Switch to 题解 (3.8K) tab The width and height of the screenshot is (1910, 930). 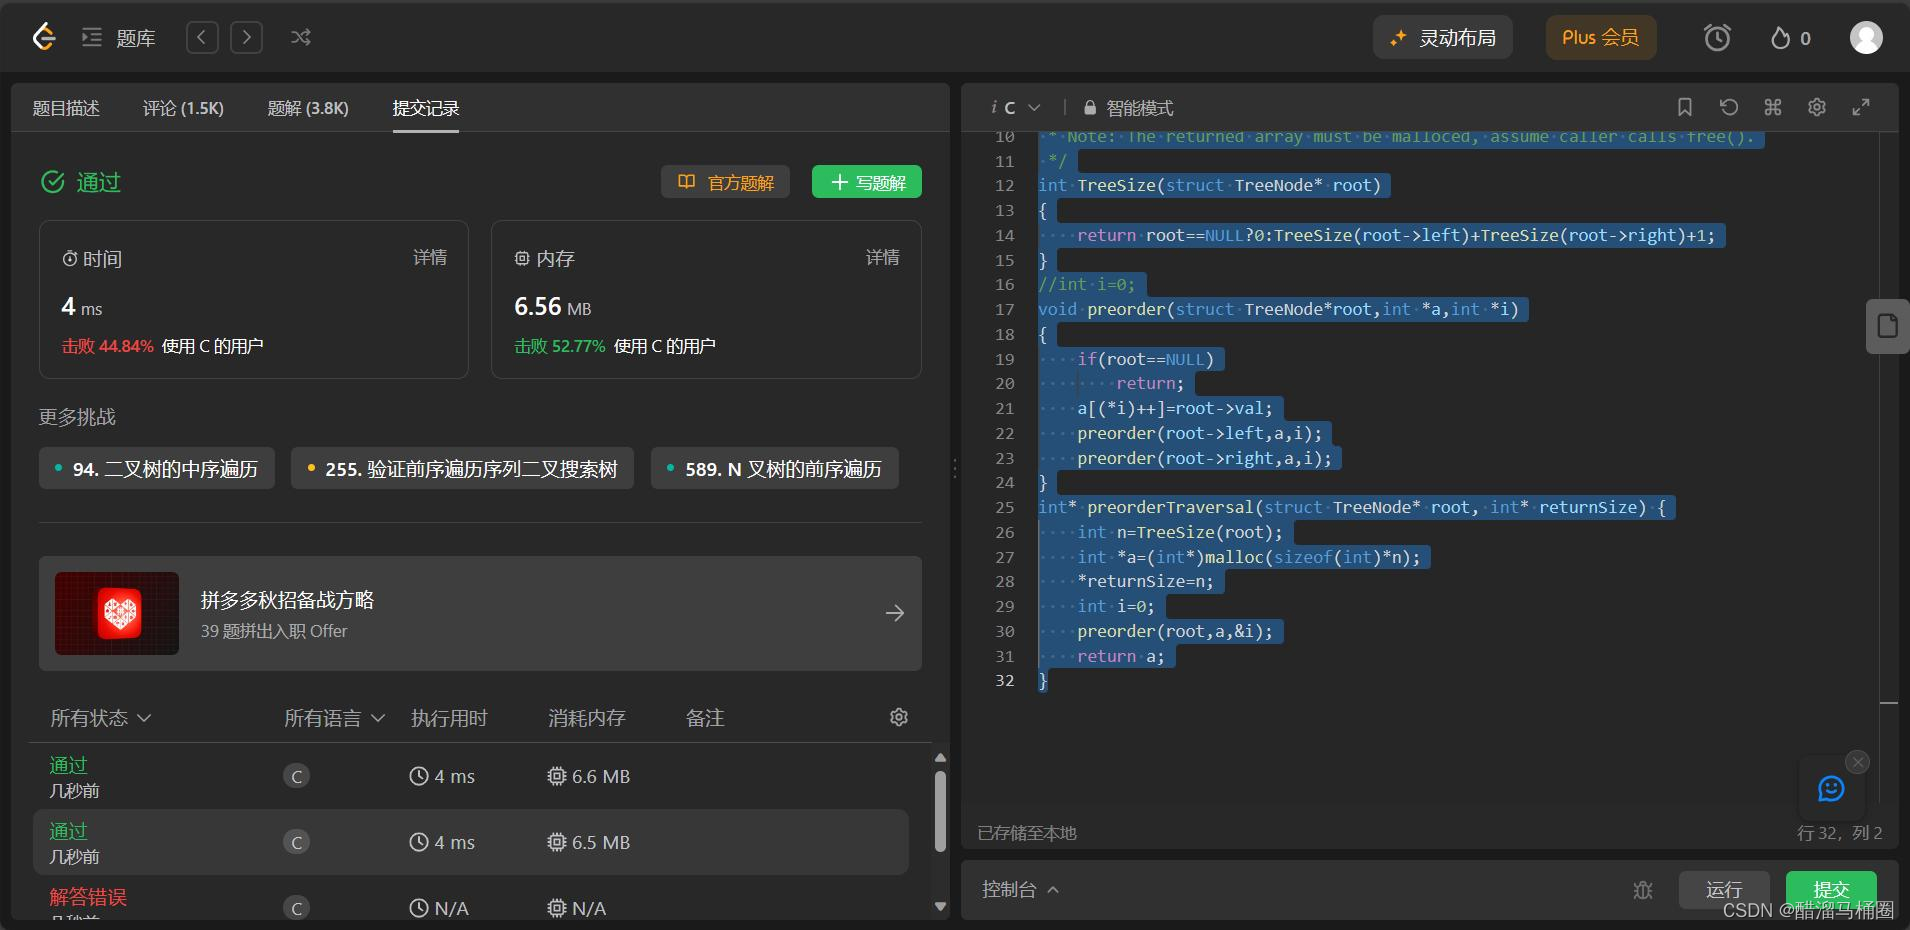pos(308,108)
